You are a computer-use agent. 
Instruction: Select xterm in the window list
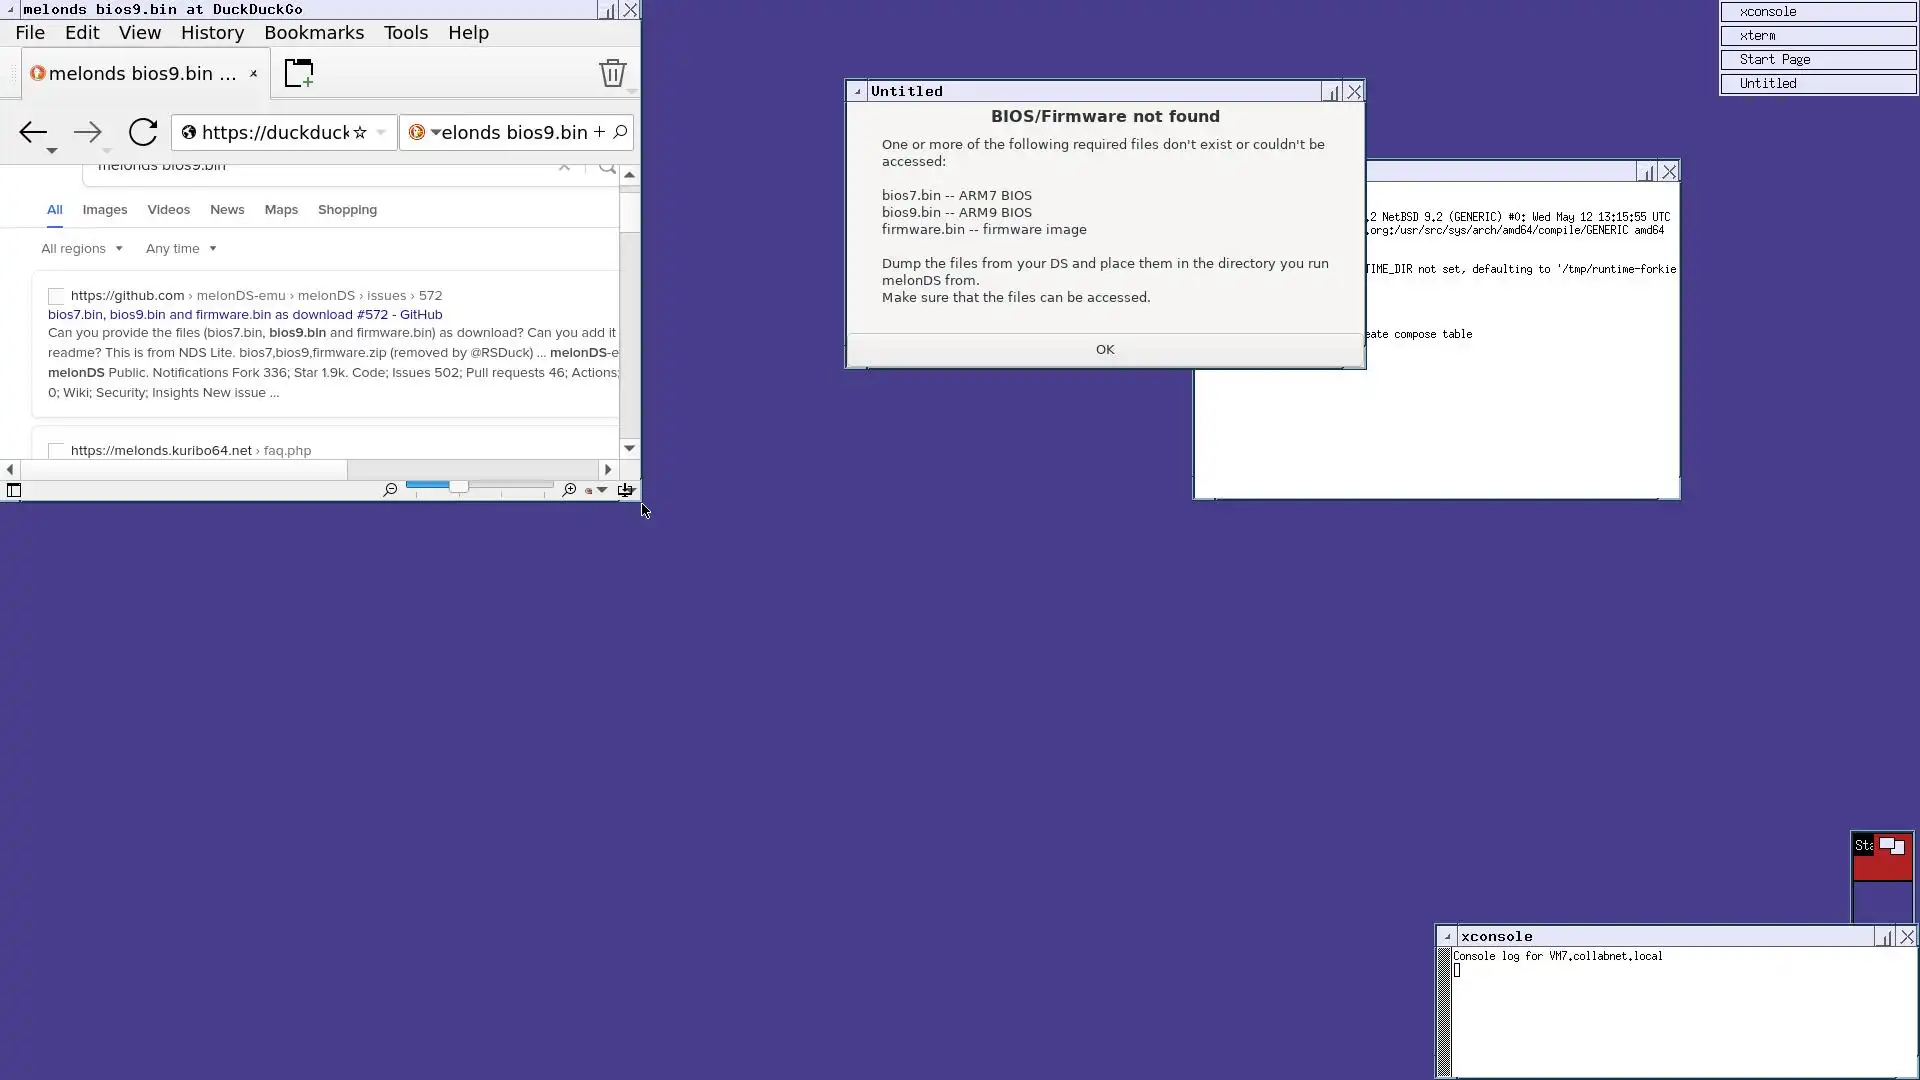[x=1817, y=35]
